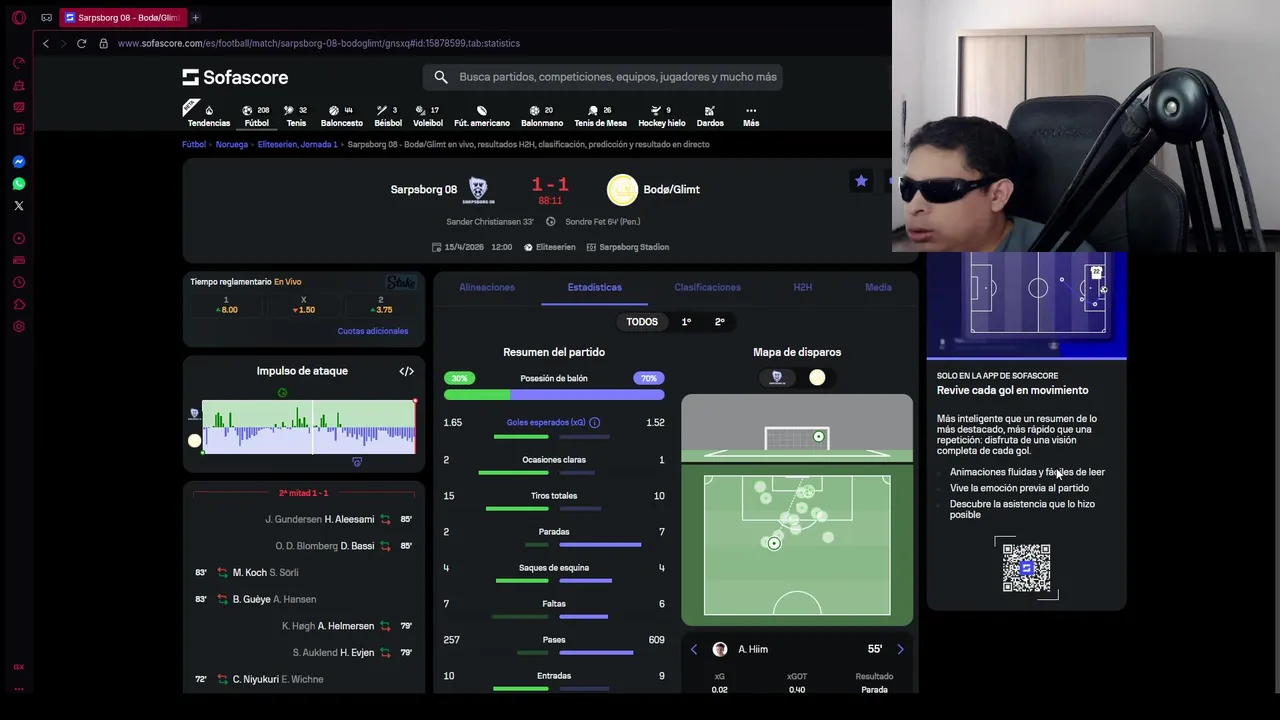Switch to the Clasificaciones tab
The image size is (1280, 720).
tap(707, 287)
